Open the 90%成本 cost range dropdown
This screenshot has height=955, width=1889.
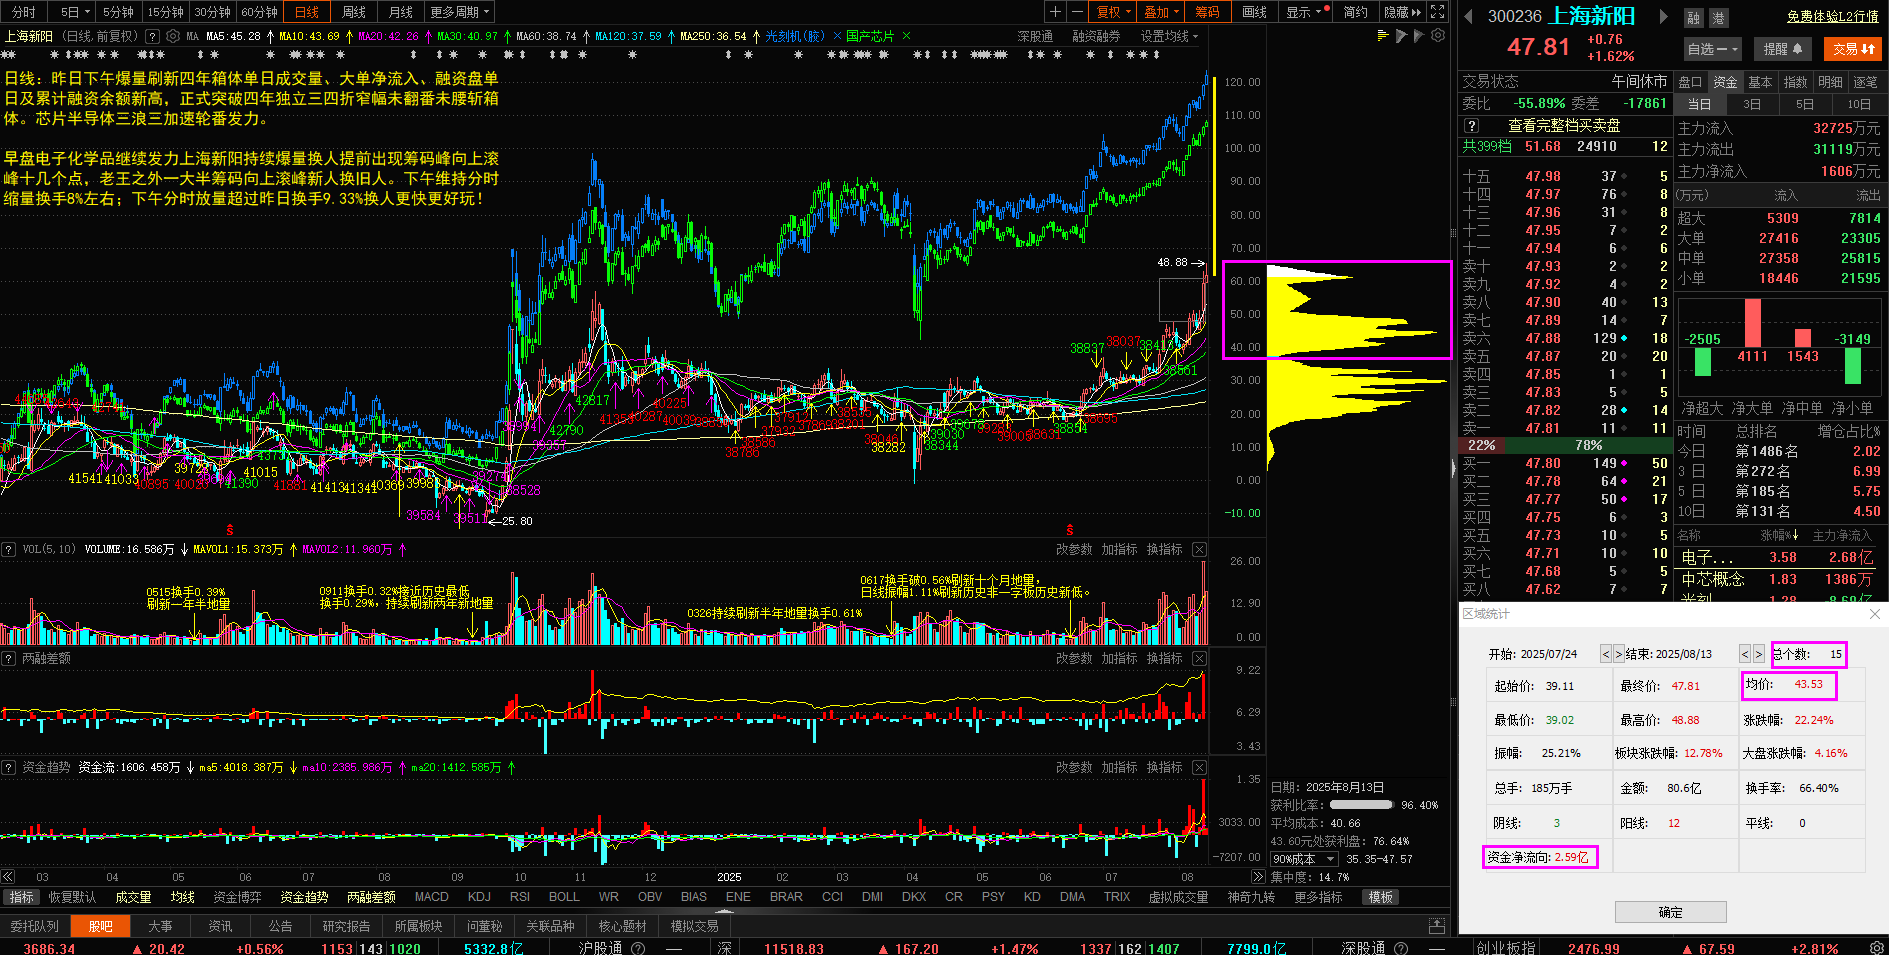pyautogui.click(x=1304, y=859)
